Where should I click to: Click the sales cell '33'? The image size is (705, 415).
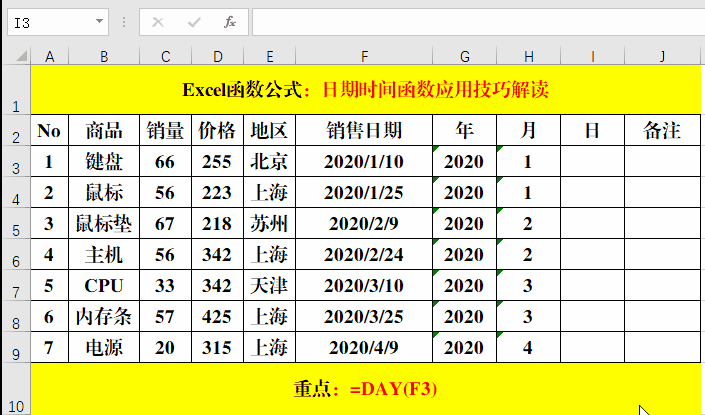pyautogui.click(x=165, y=285)
